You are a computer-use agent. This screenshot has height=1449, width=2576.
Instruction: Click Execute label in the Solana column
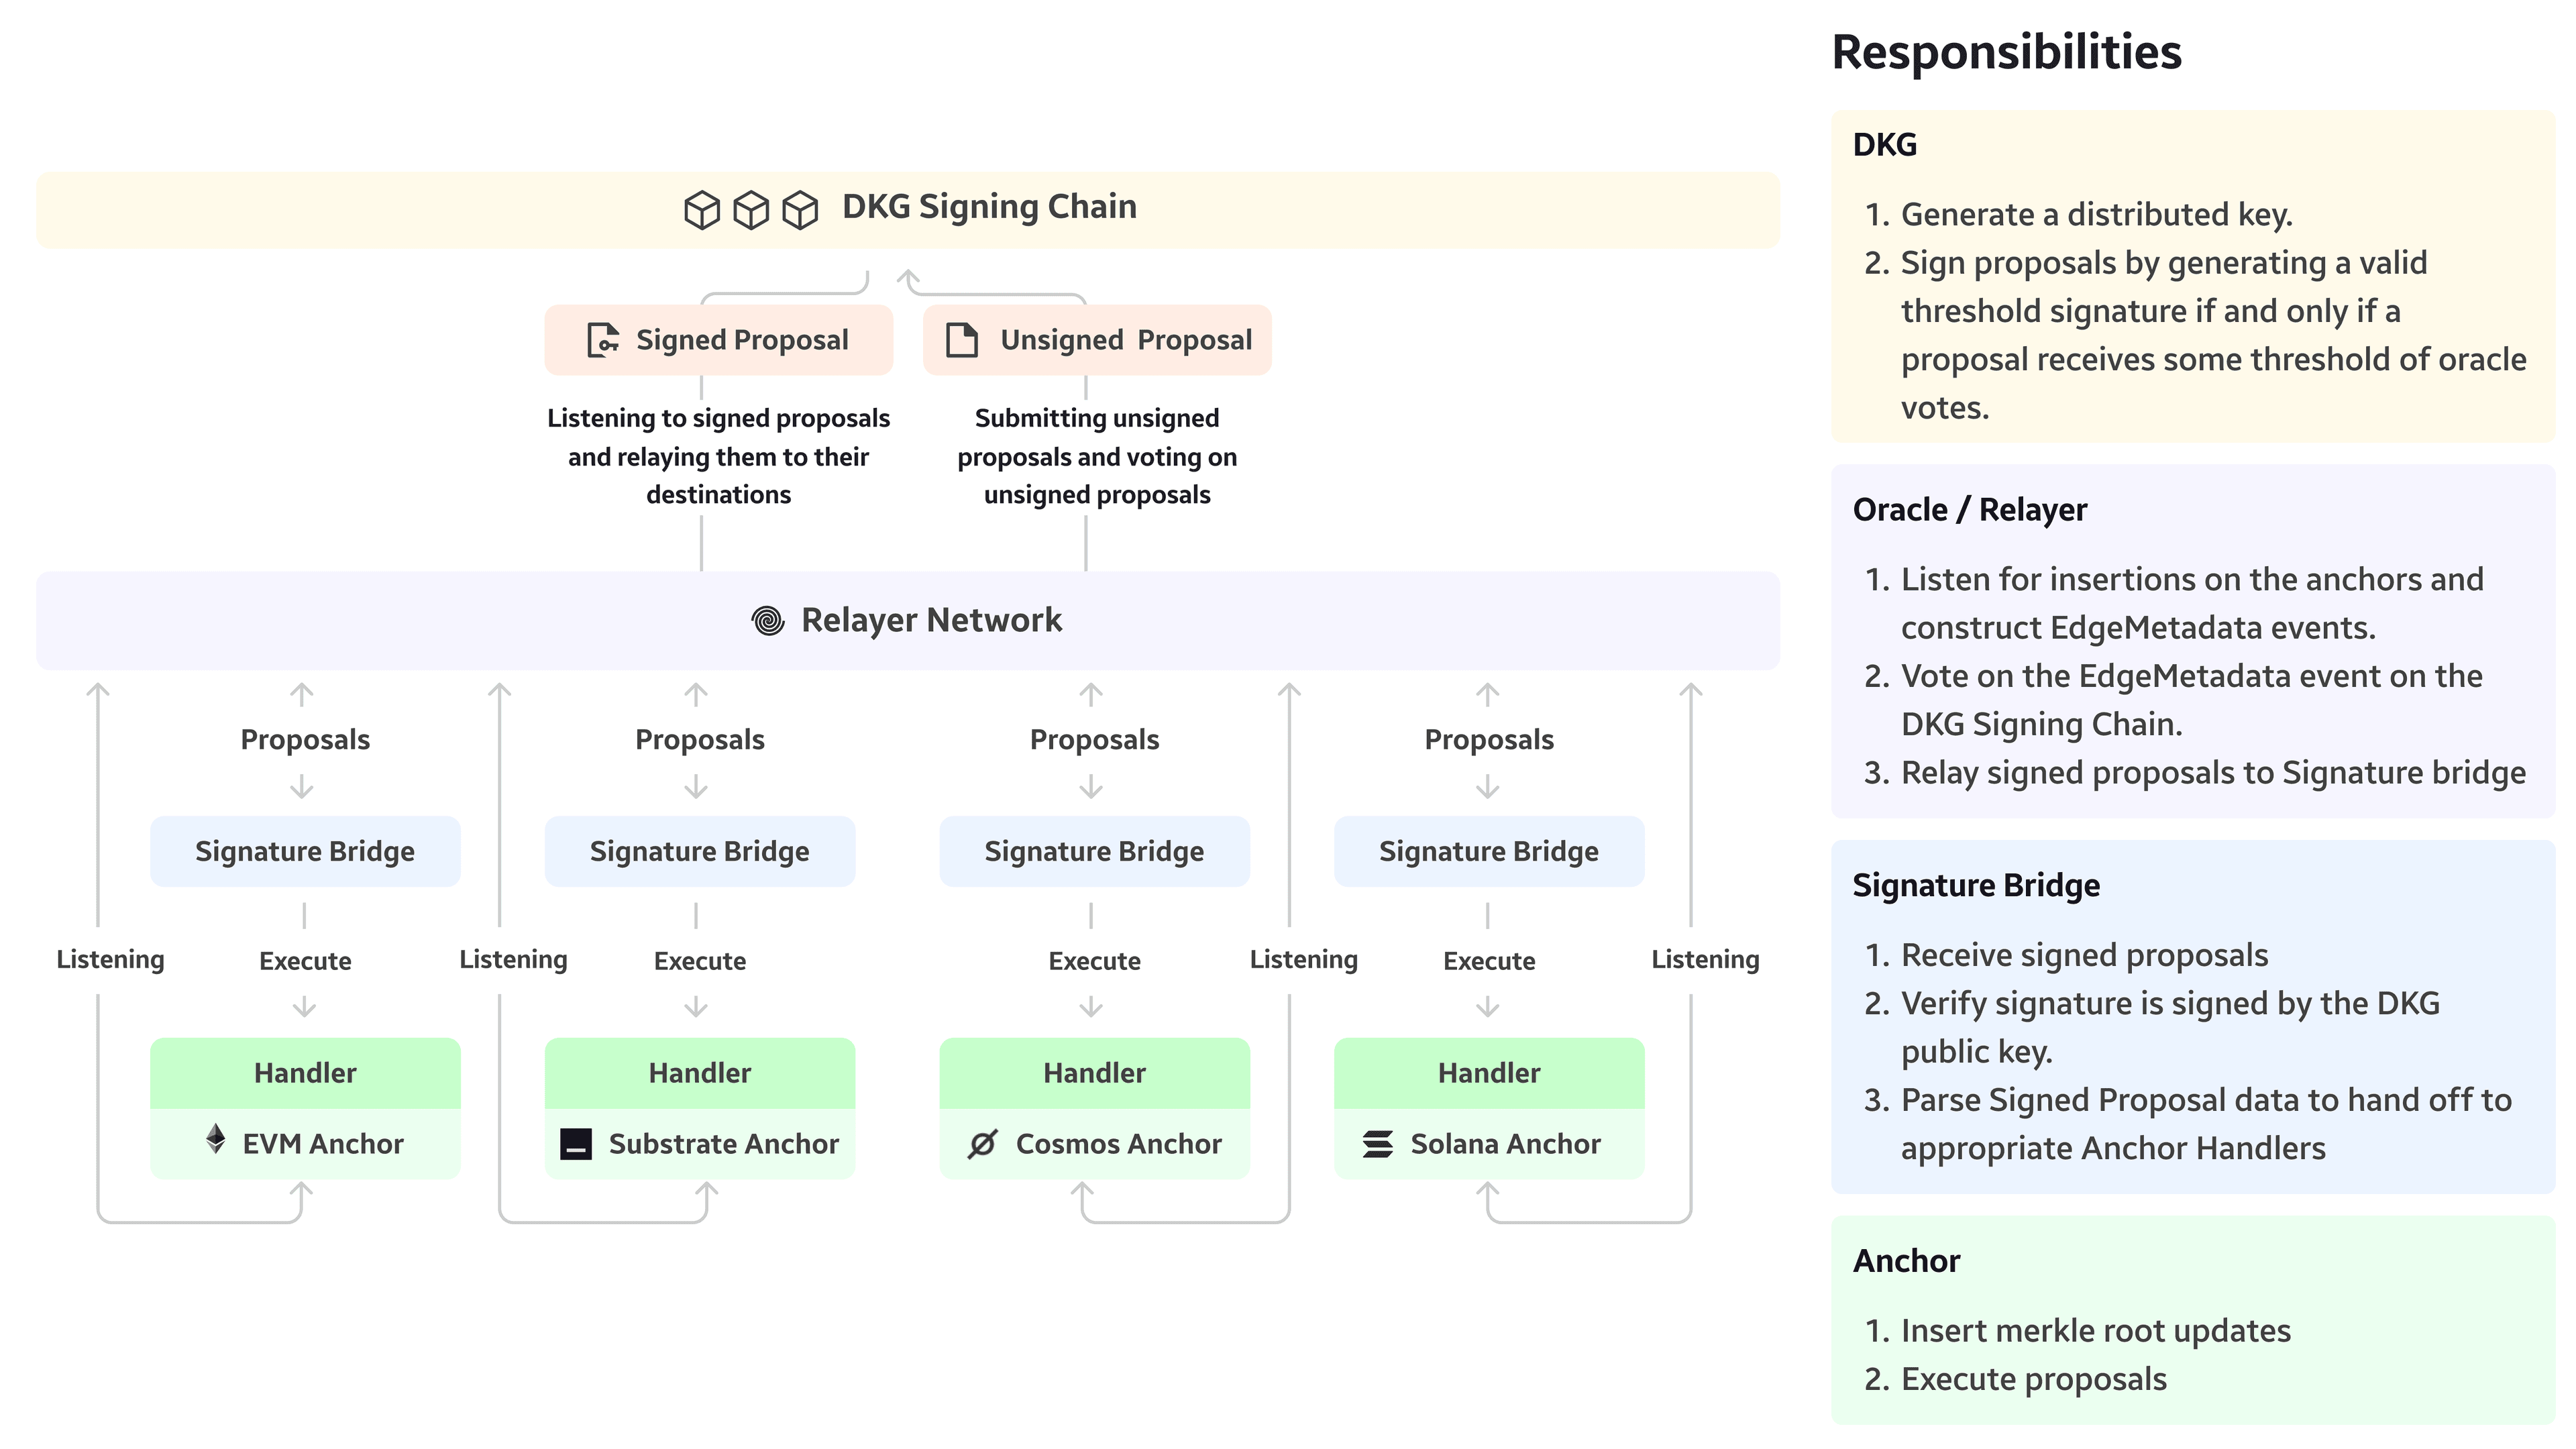[1489, 961]
